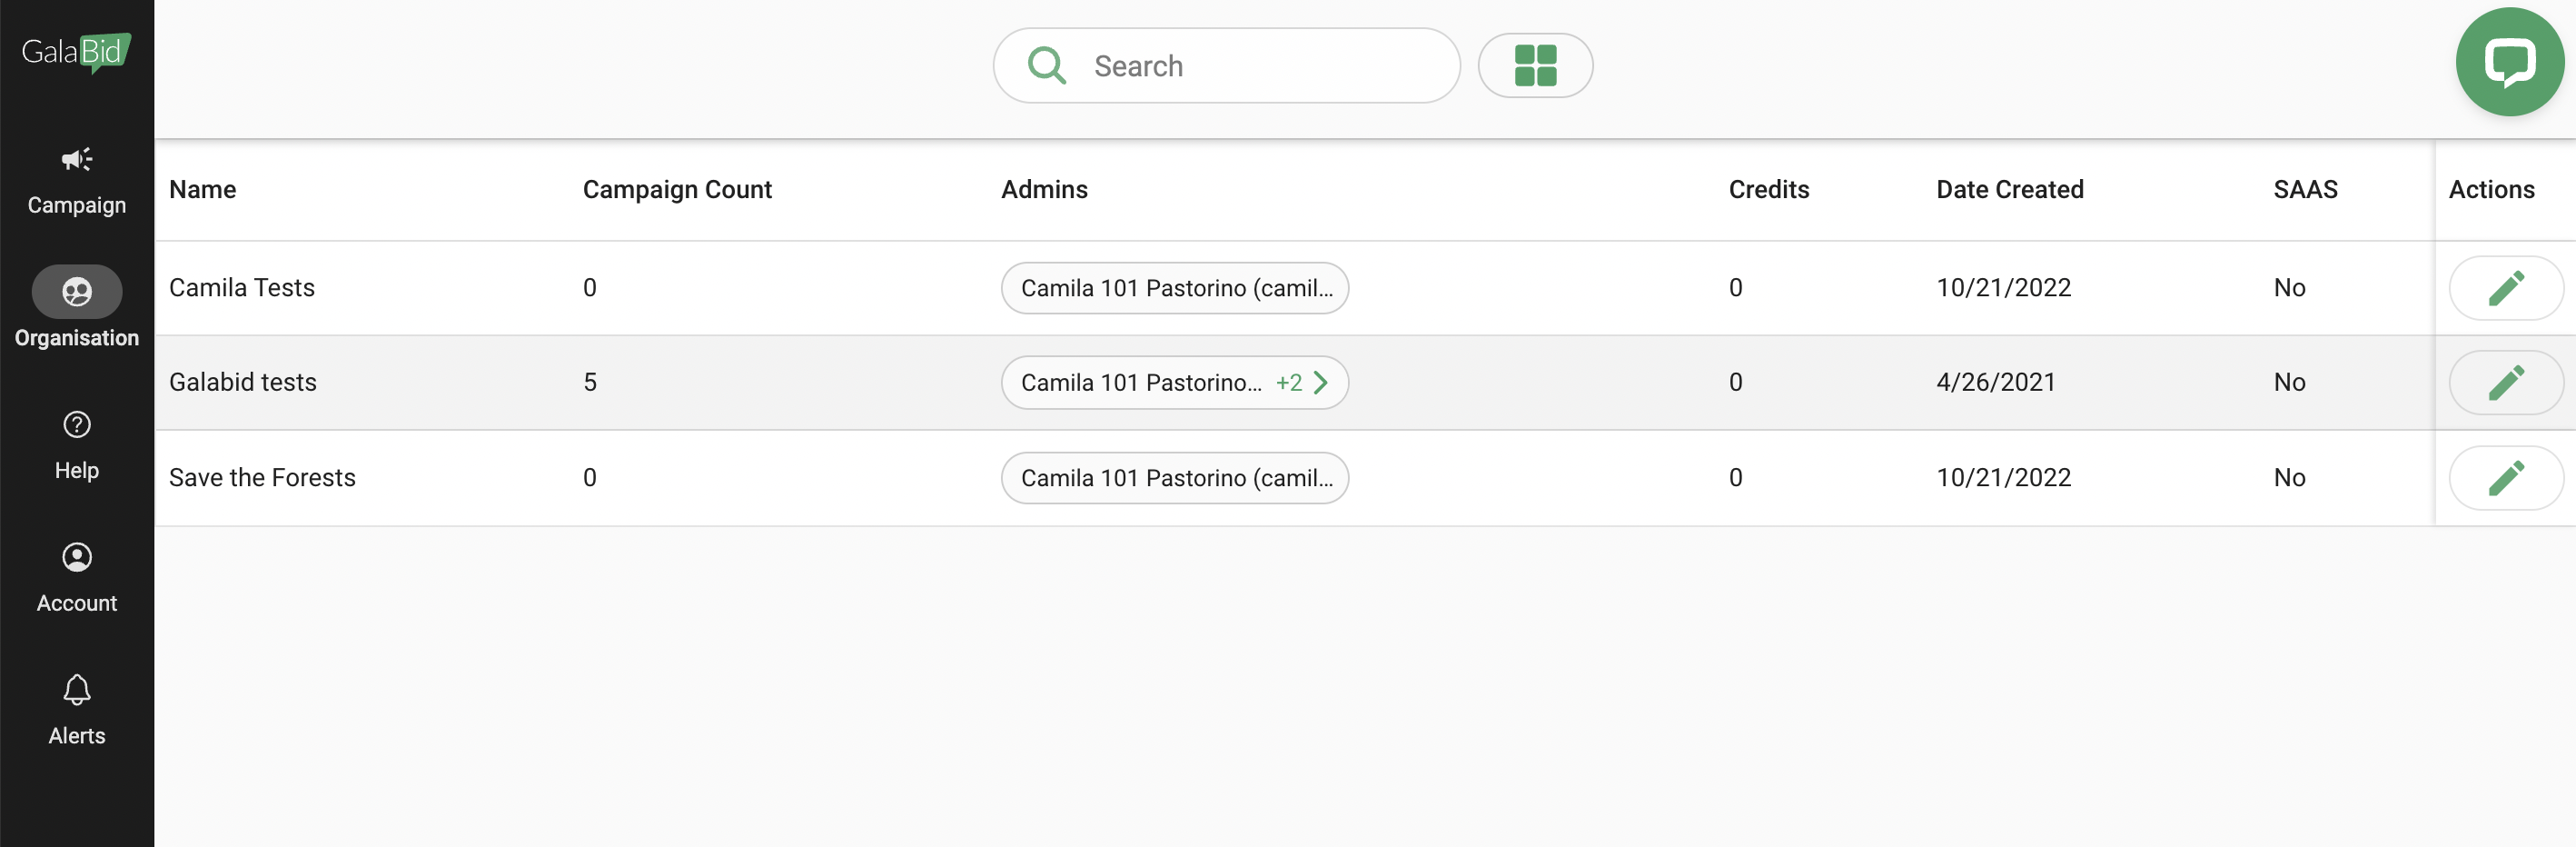Select the Galabid tests name cell
The image size is (2576, 847).
(x=243, y=383)
